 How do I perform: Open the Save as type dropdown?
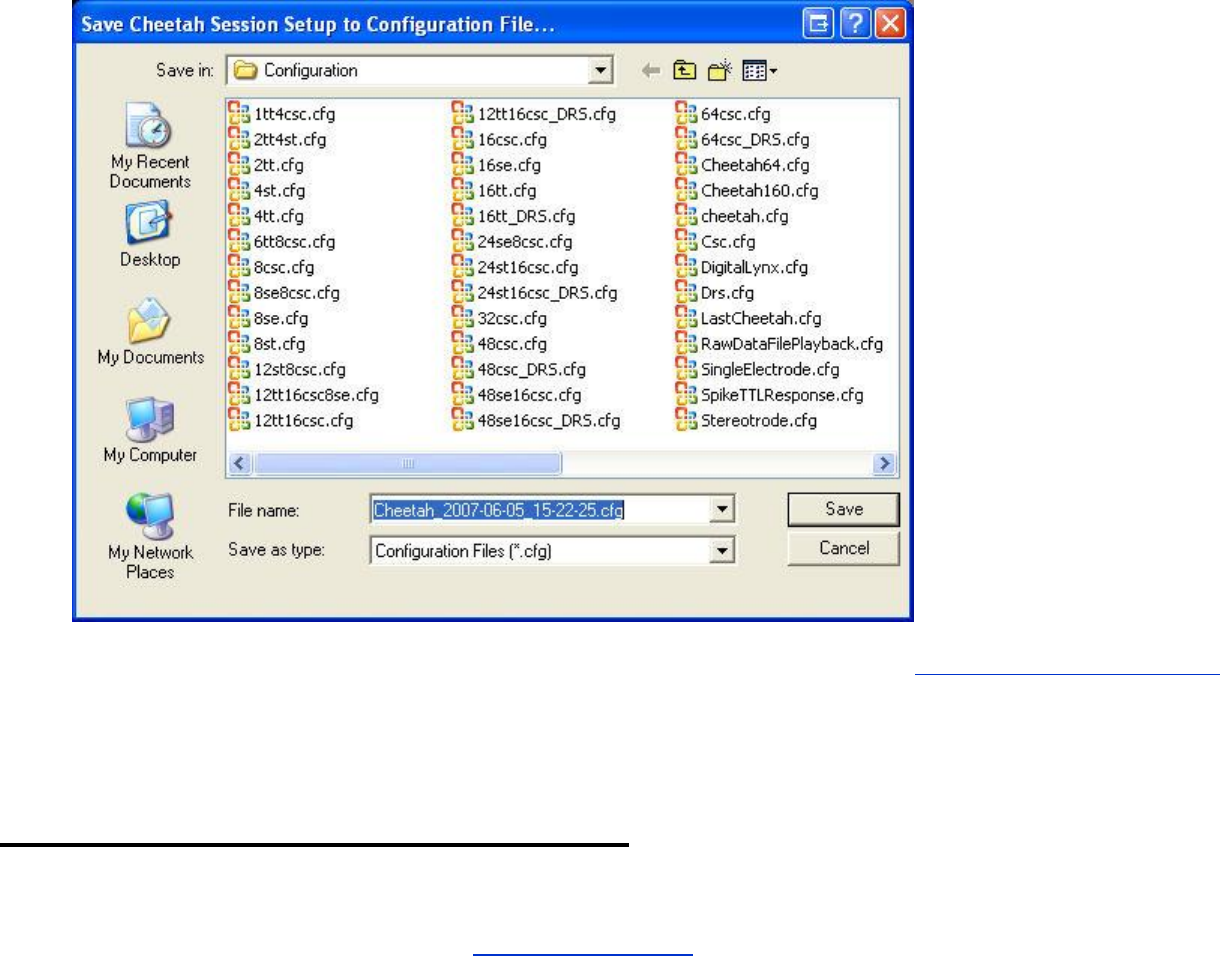pos(724,550)
